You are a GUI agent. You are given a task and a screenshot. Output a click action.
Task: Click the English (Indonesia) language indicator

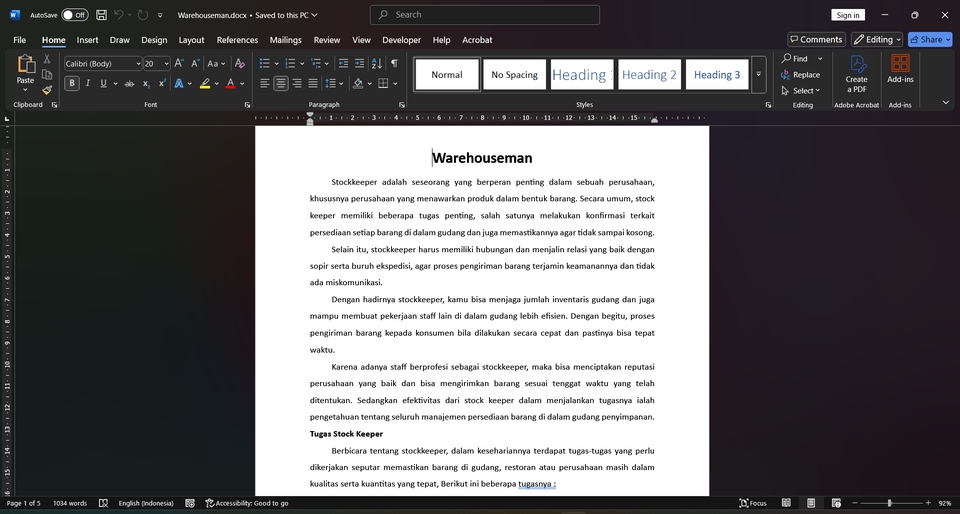(x=146, y=503)
